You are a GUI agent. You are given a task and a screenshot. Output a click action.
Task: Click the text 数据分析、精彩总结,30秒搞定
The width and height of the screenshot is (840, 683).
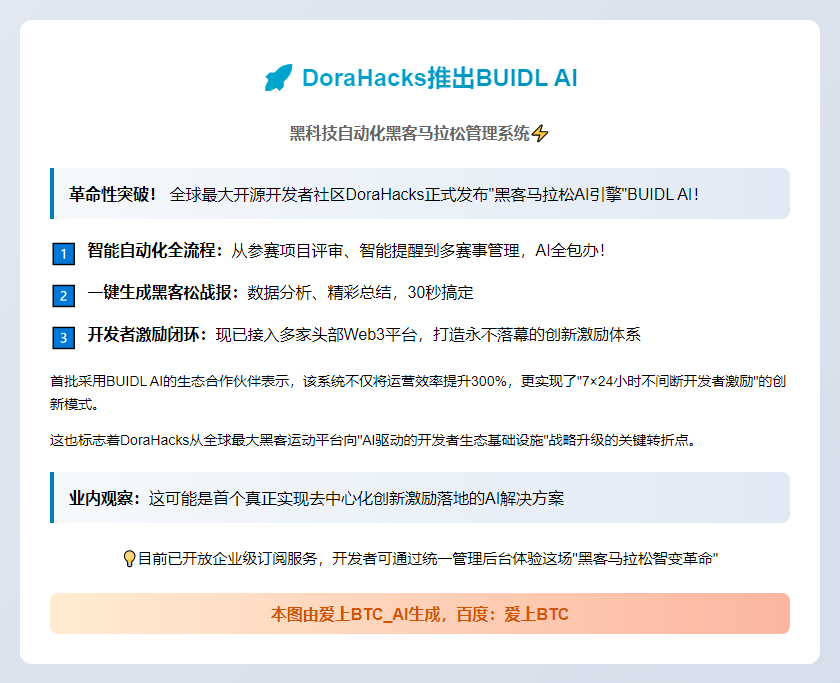pos(360,293)
